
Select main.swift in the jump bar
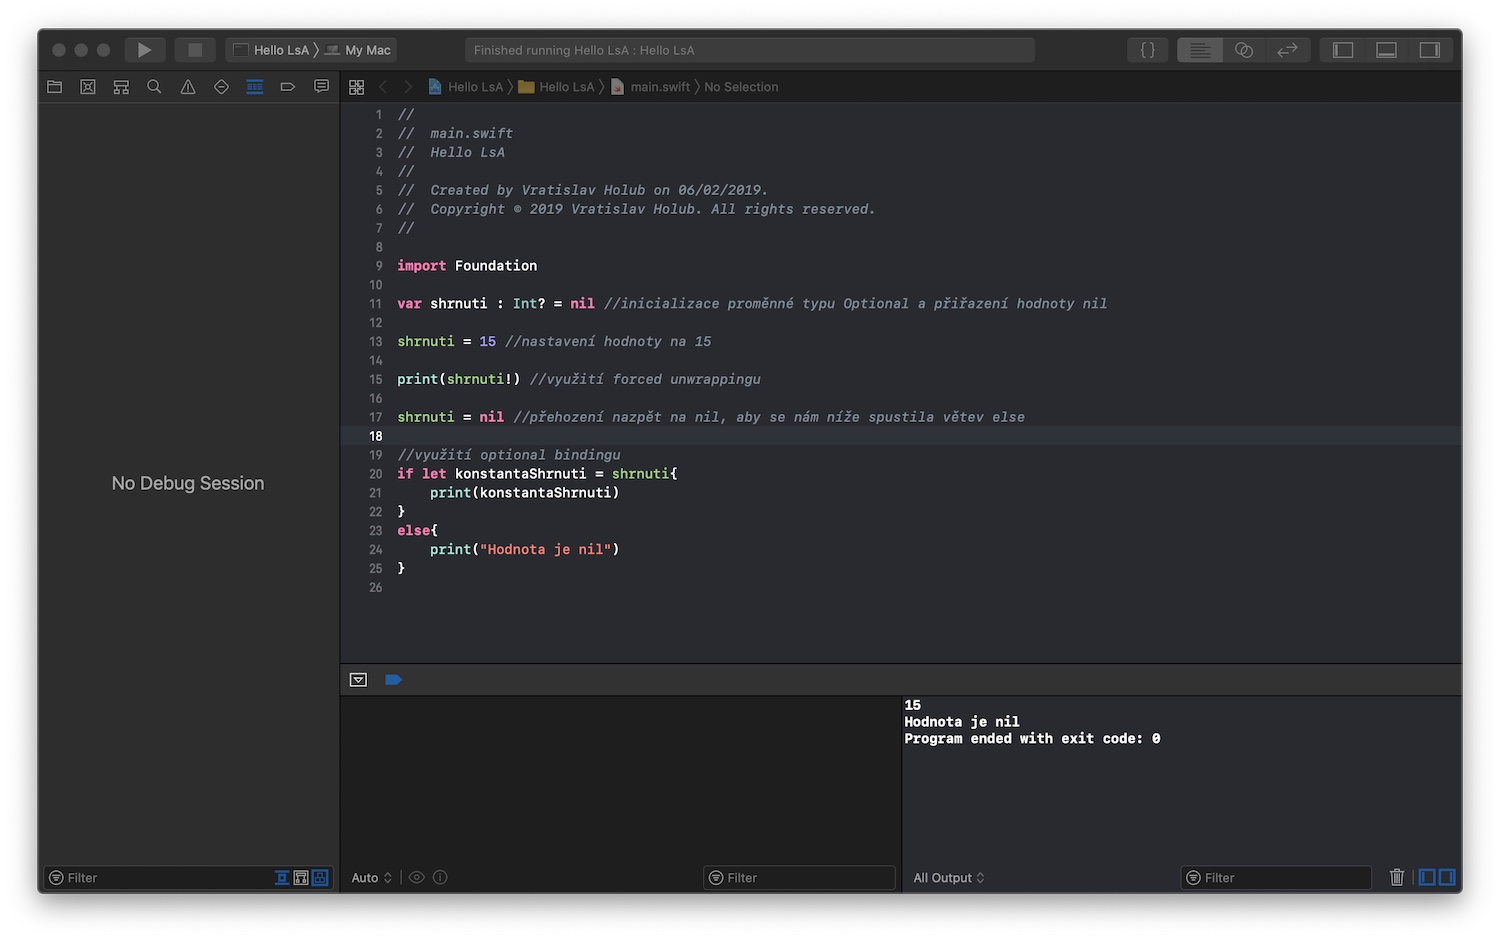pyautogui.click(x=659, y=87)
